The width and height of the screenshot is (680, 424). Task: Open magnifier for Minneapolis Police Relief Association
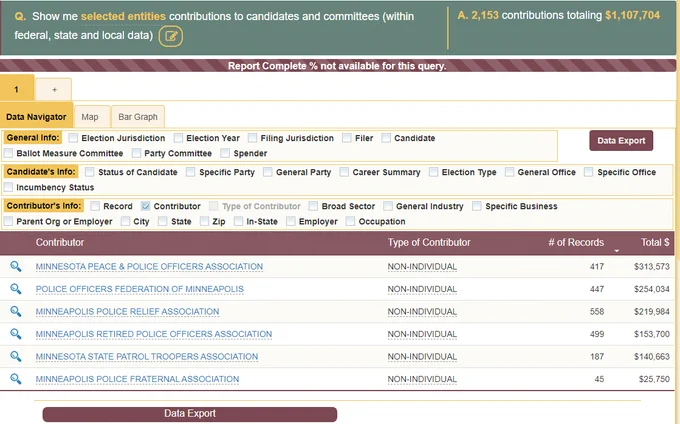(x=16, y=311)
